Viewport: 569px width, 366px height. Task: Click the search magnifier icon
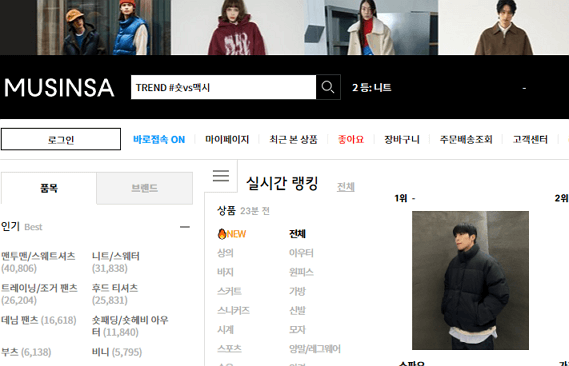328,87
